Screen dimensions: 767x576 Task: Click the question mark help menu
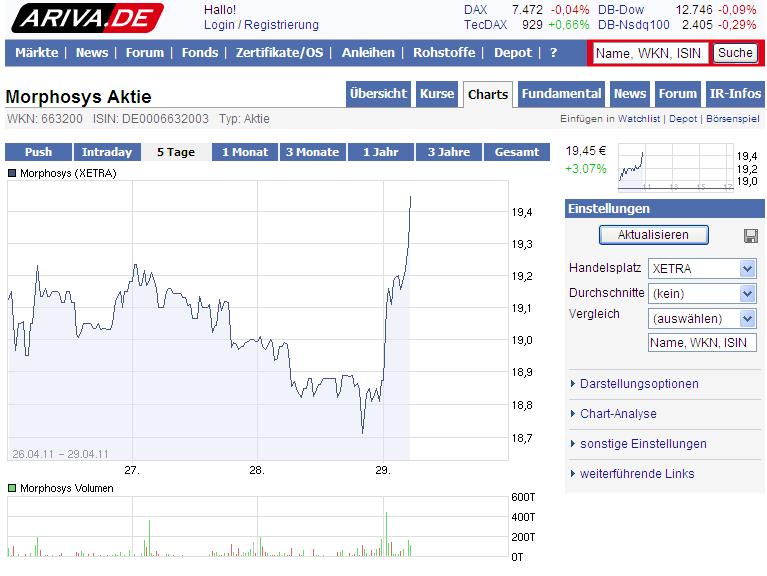553,52
